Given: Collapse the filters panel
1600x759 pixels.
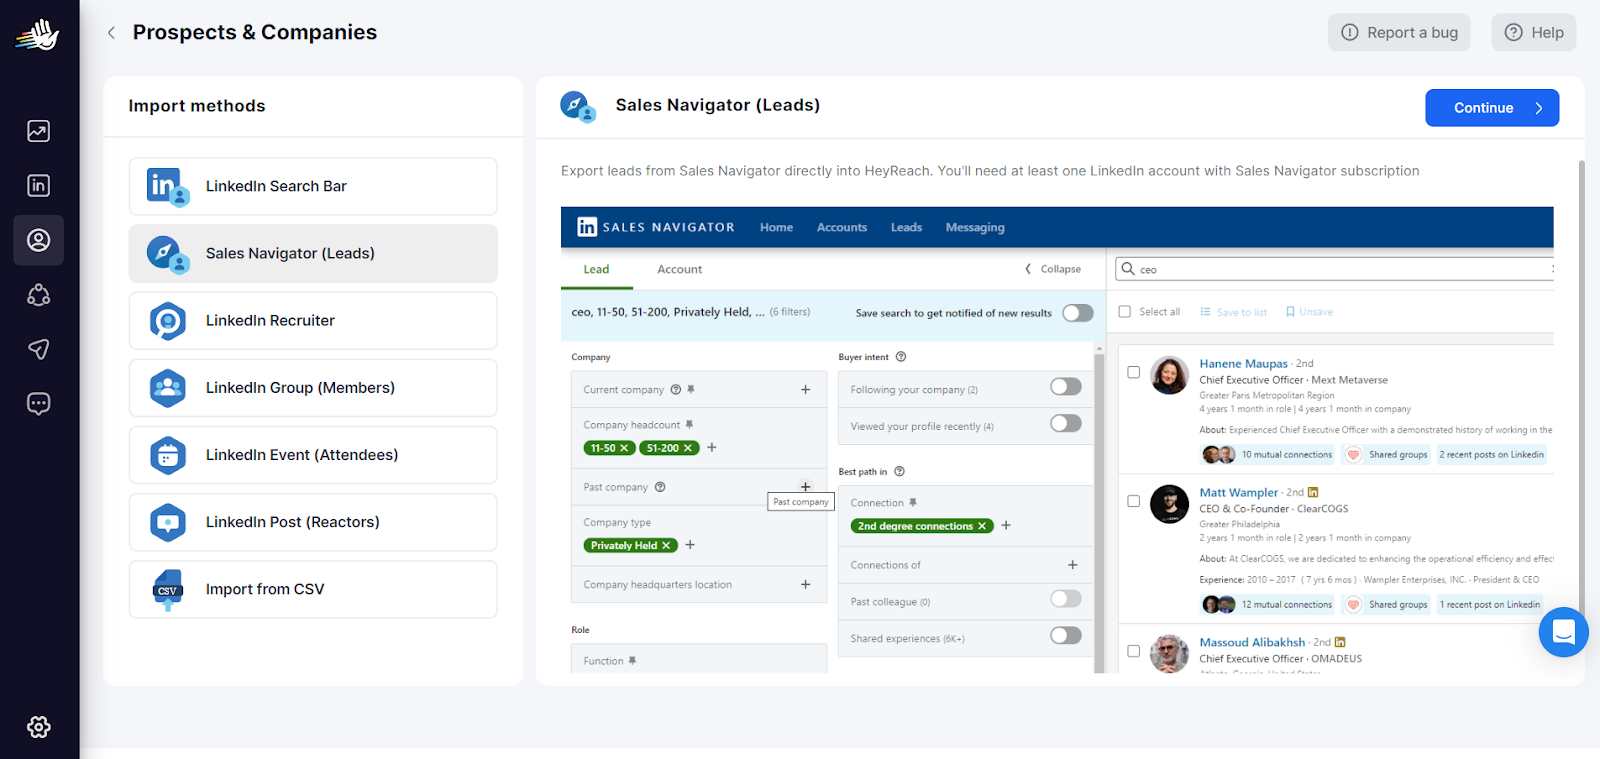Looking at the screenshot, I should point(1053,269).
